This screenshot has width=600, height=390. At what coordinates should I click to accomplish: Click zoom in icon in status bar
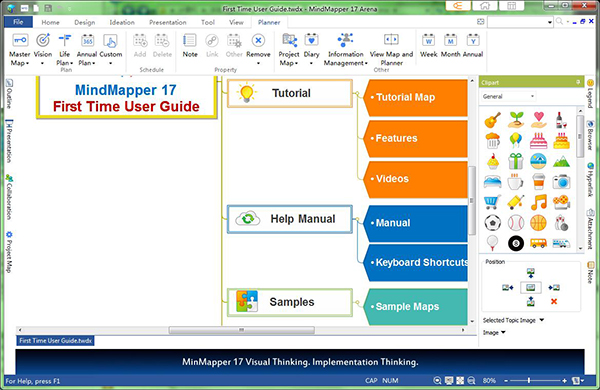[x=437, y=380]
